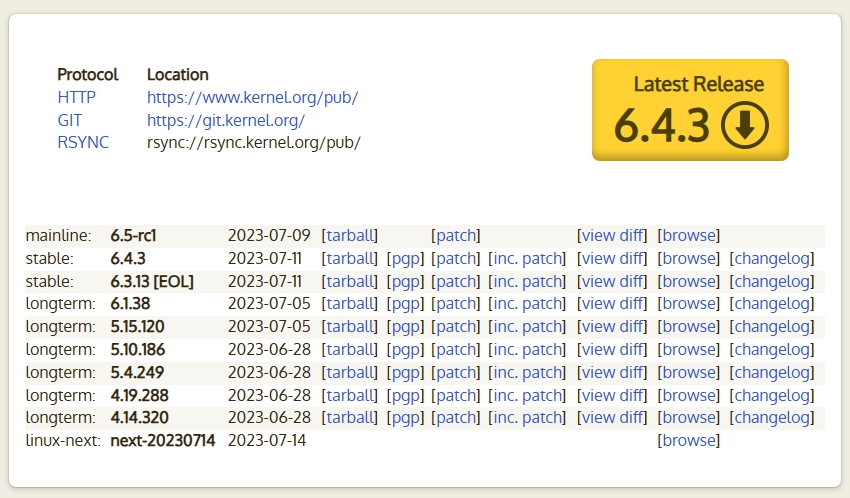
Task: View diff for stable 6.4.3
Action: point(612,258)
